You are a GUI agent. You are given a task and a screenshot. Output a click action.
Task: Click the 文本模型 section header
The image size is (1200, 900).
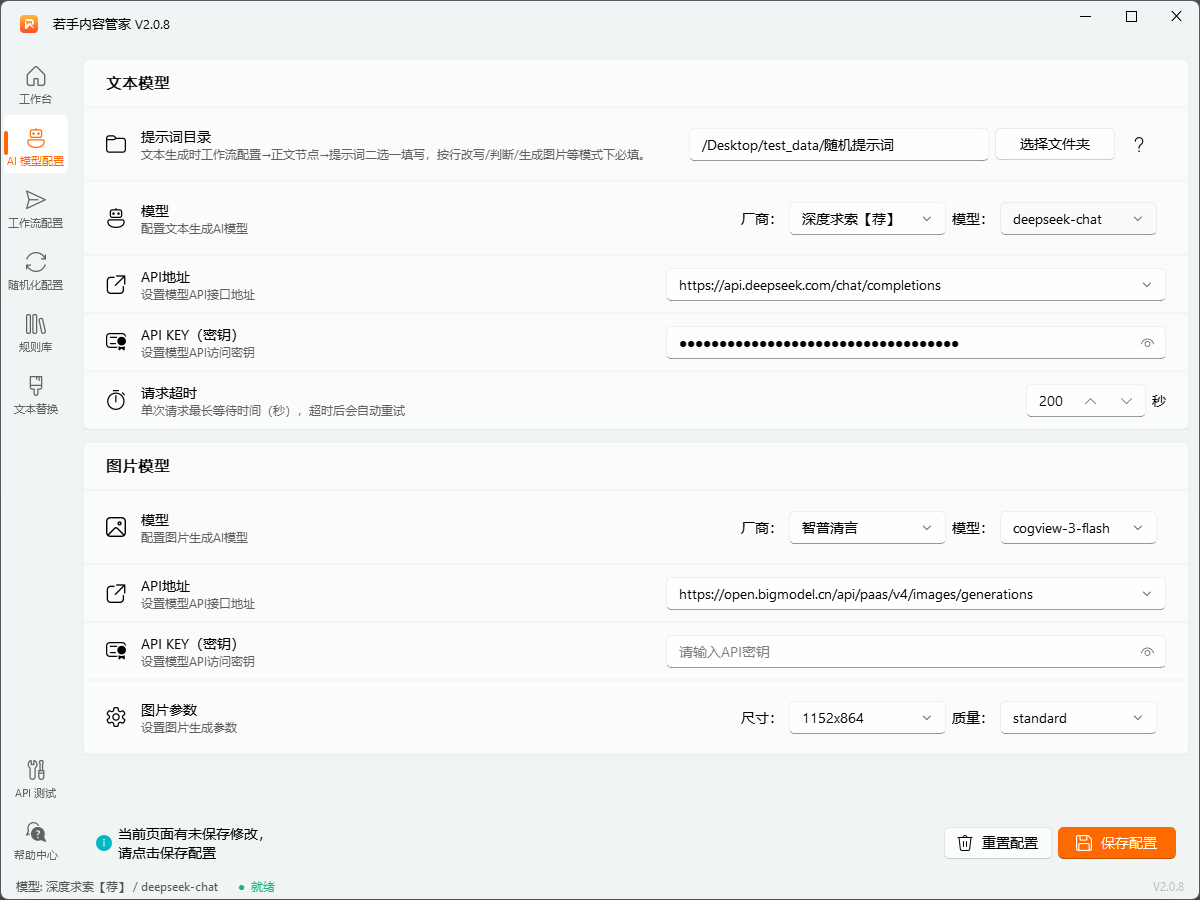139,84
